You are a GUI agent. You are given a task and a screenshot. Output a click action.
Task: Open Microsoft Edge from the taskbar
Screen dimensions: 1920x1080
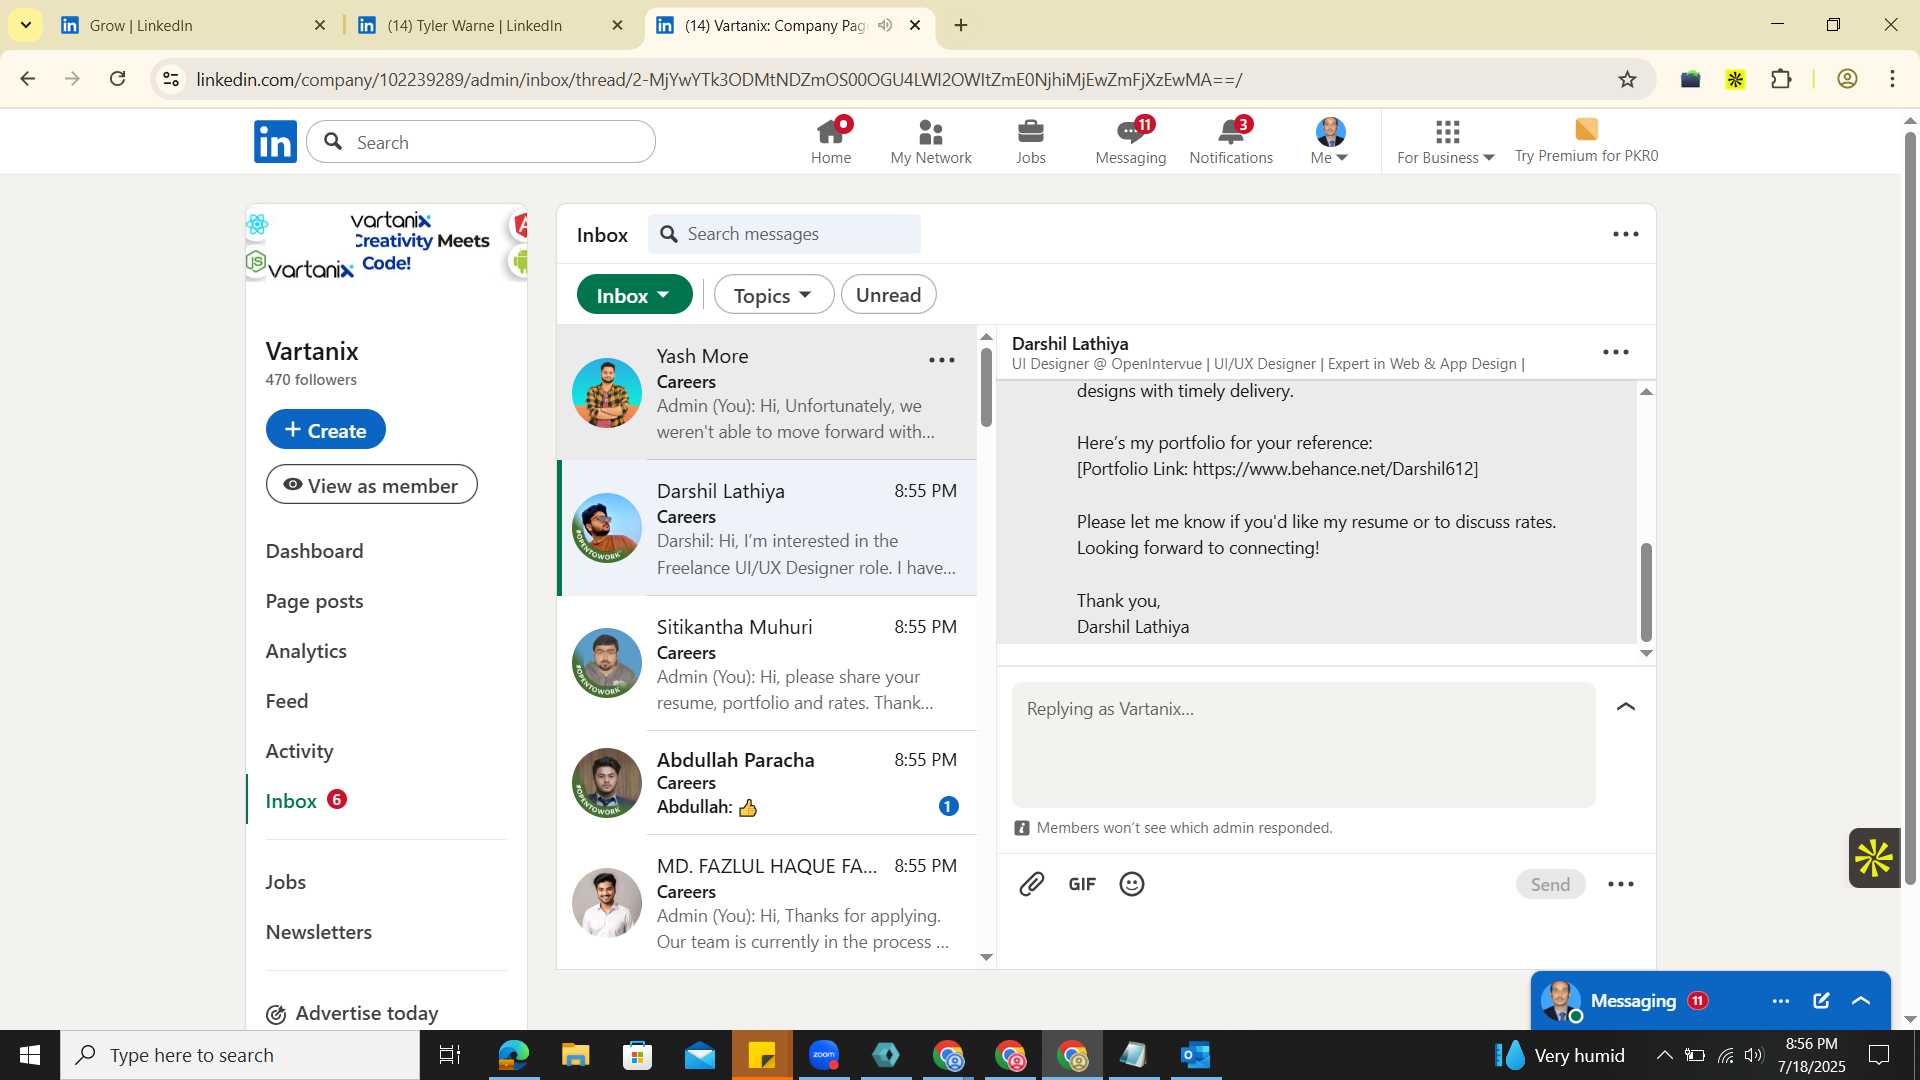point(513,1055)
